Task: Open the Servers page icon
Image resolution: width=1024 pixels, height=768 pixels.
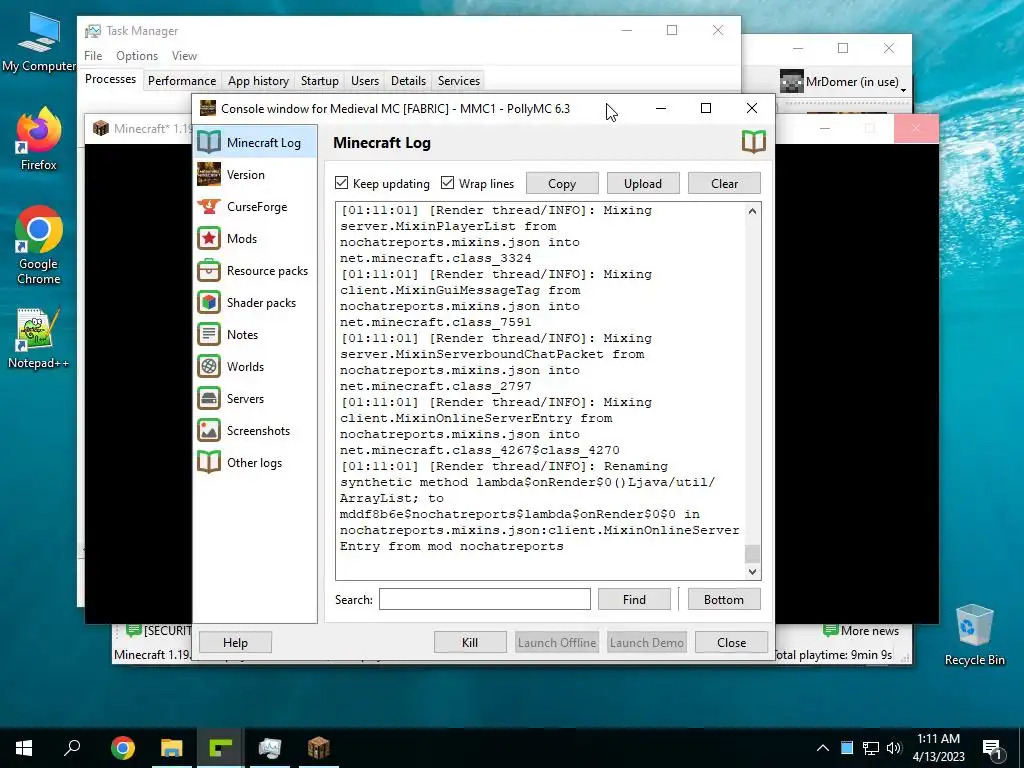Action: [x=209, y=398]
